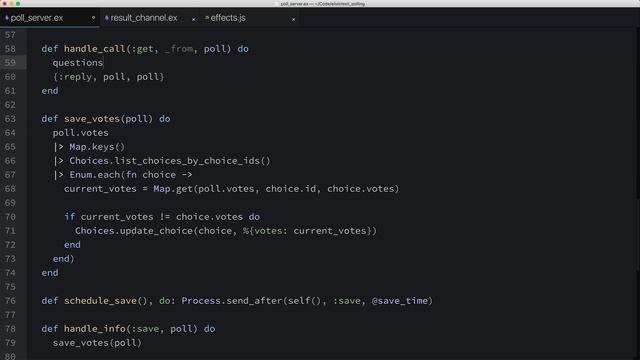This screenshot has width=640, height=360.
Task: Click 'current_votes' variable on line 68
Action: click(100, 189)
